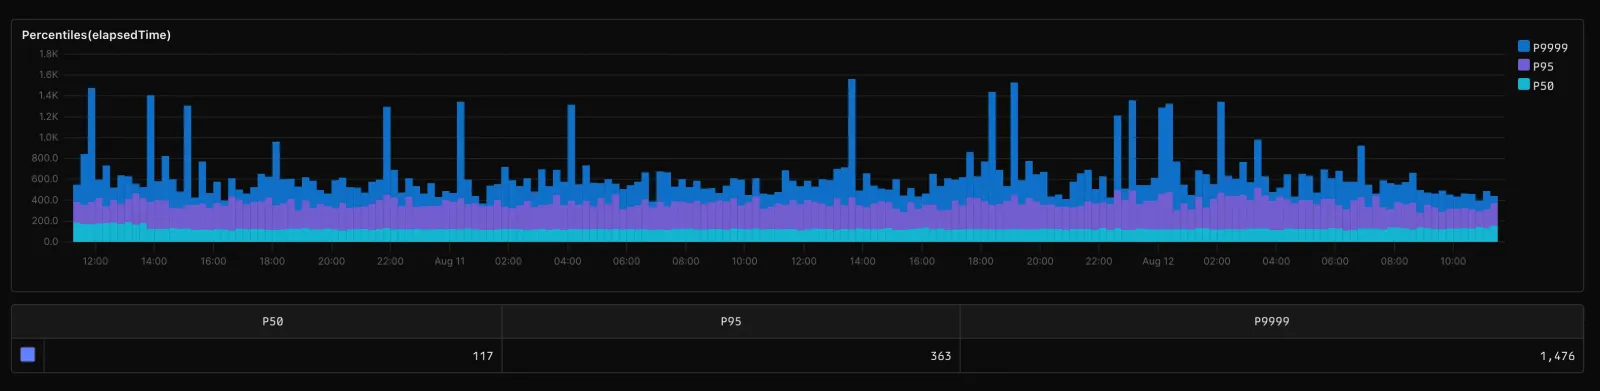
Task: Click the first 12:00 x-axis label
Action: point(95,261)
